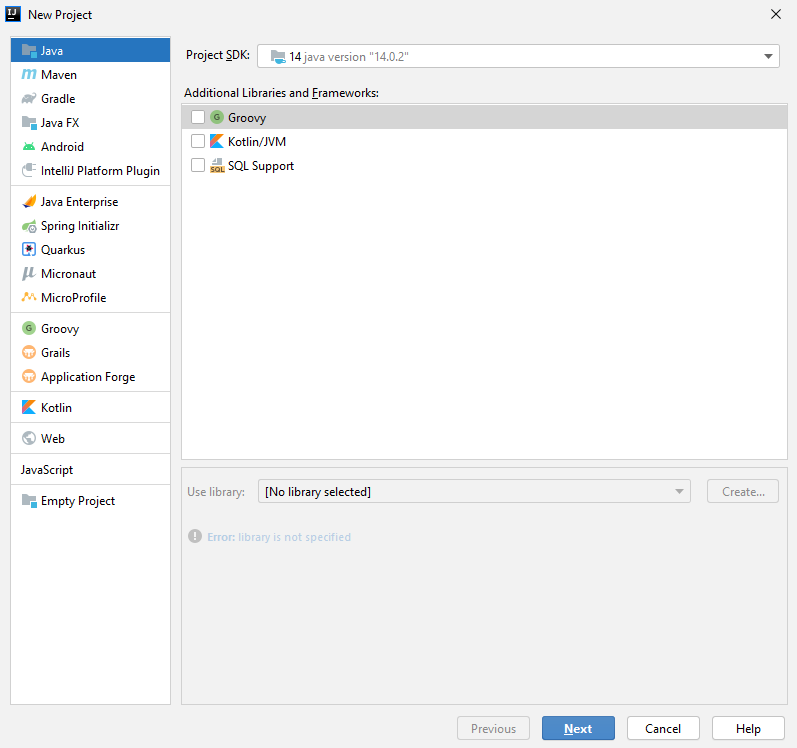
Task: Click 'Error: library is not specified' text
Action: [x=279, y=537]
